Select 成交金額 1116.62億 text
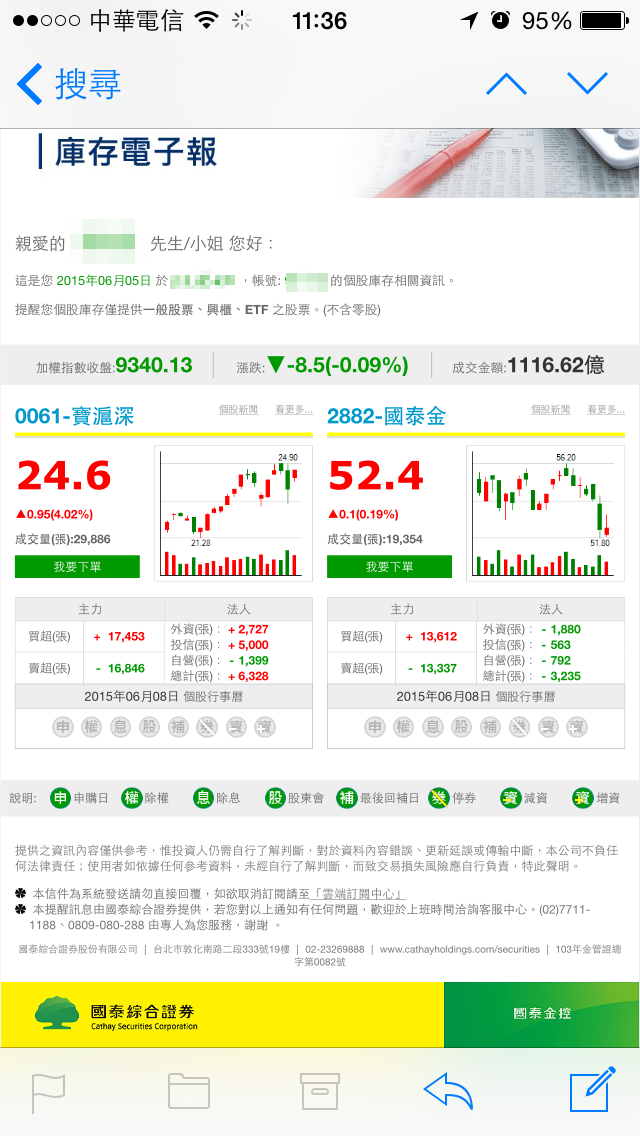640x1136 pixels. [528, 365]
